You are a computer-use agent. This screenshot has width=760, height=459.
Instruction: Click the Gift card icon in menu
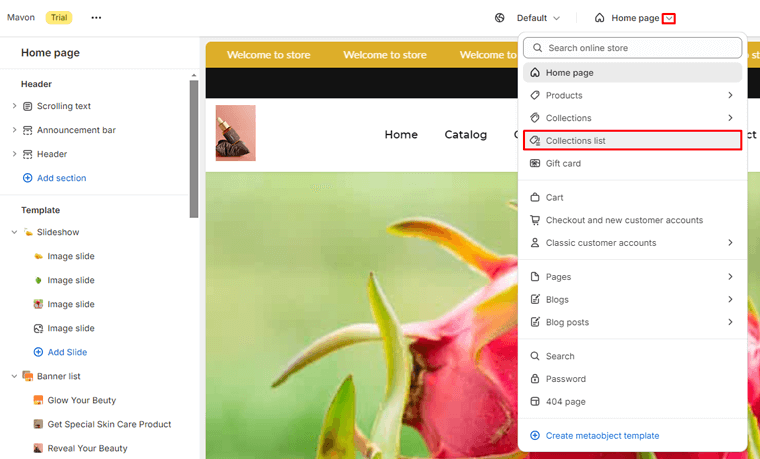(x=535, y=163)
